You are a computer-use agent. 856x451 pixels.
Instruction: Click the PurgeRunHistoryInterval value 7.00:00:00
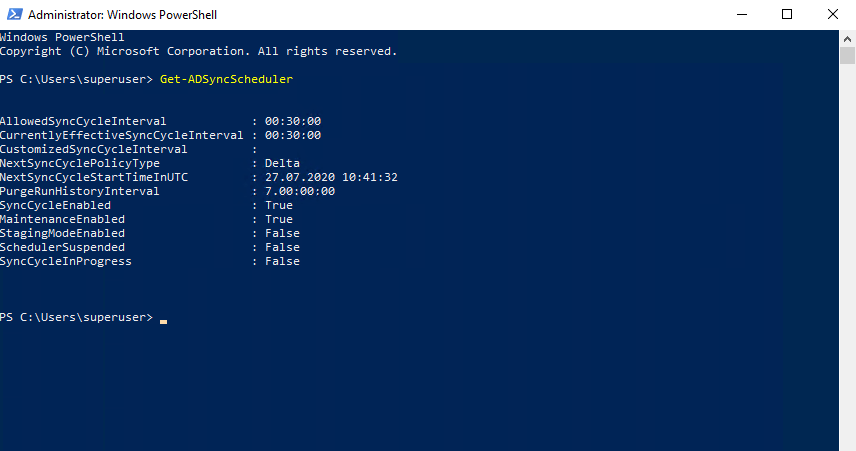300,191
